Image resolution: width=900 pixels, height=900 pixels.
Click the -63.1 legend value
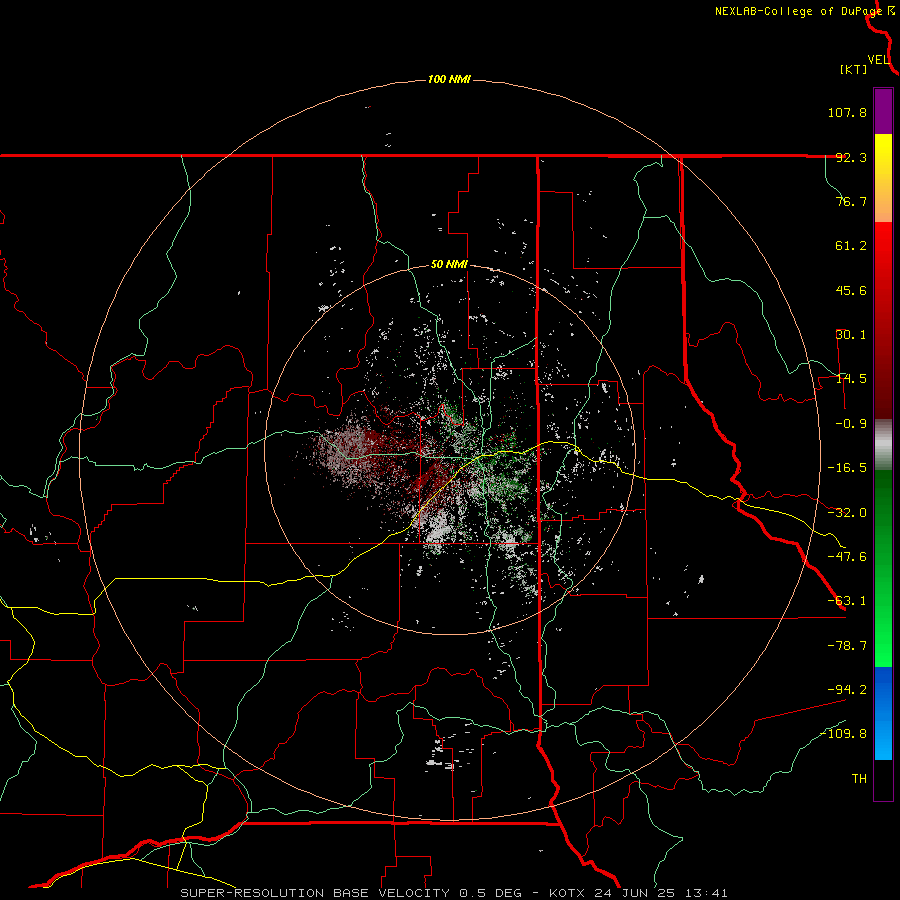point(847,601)
